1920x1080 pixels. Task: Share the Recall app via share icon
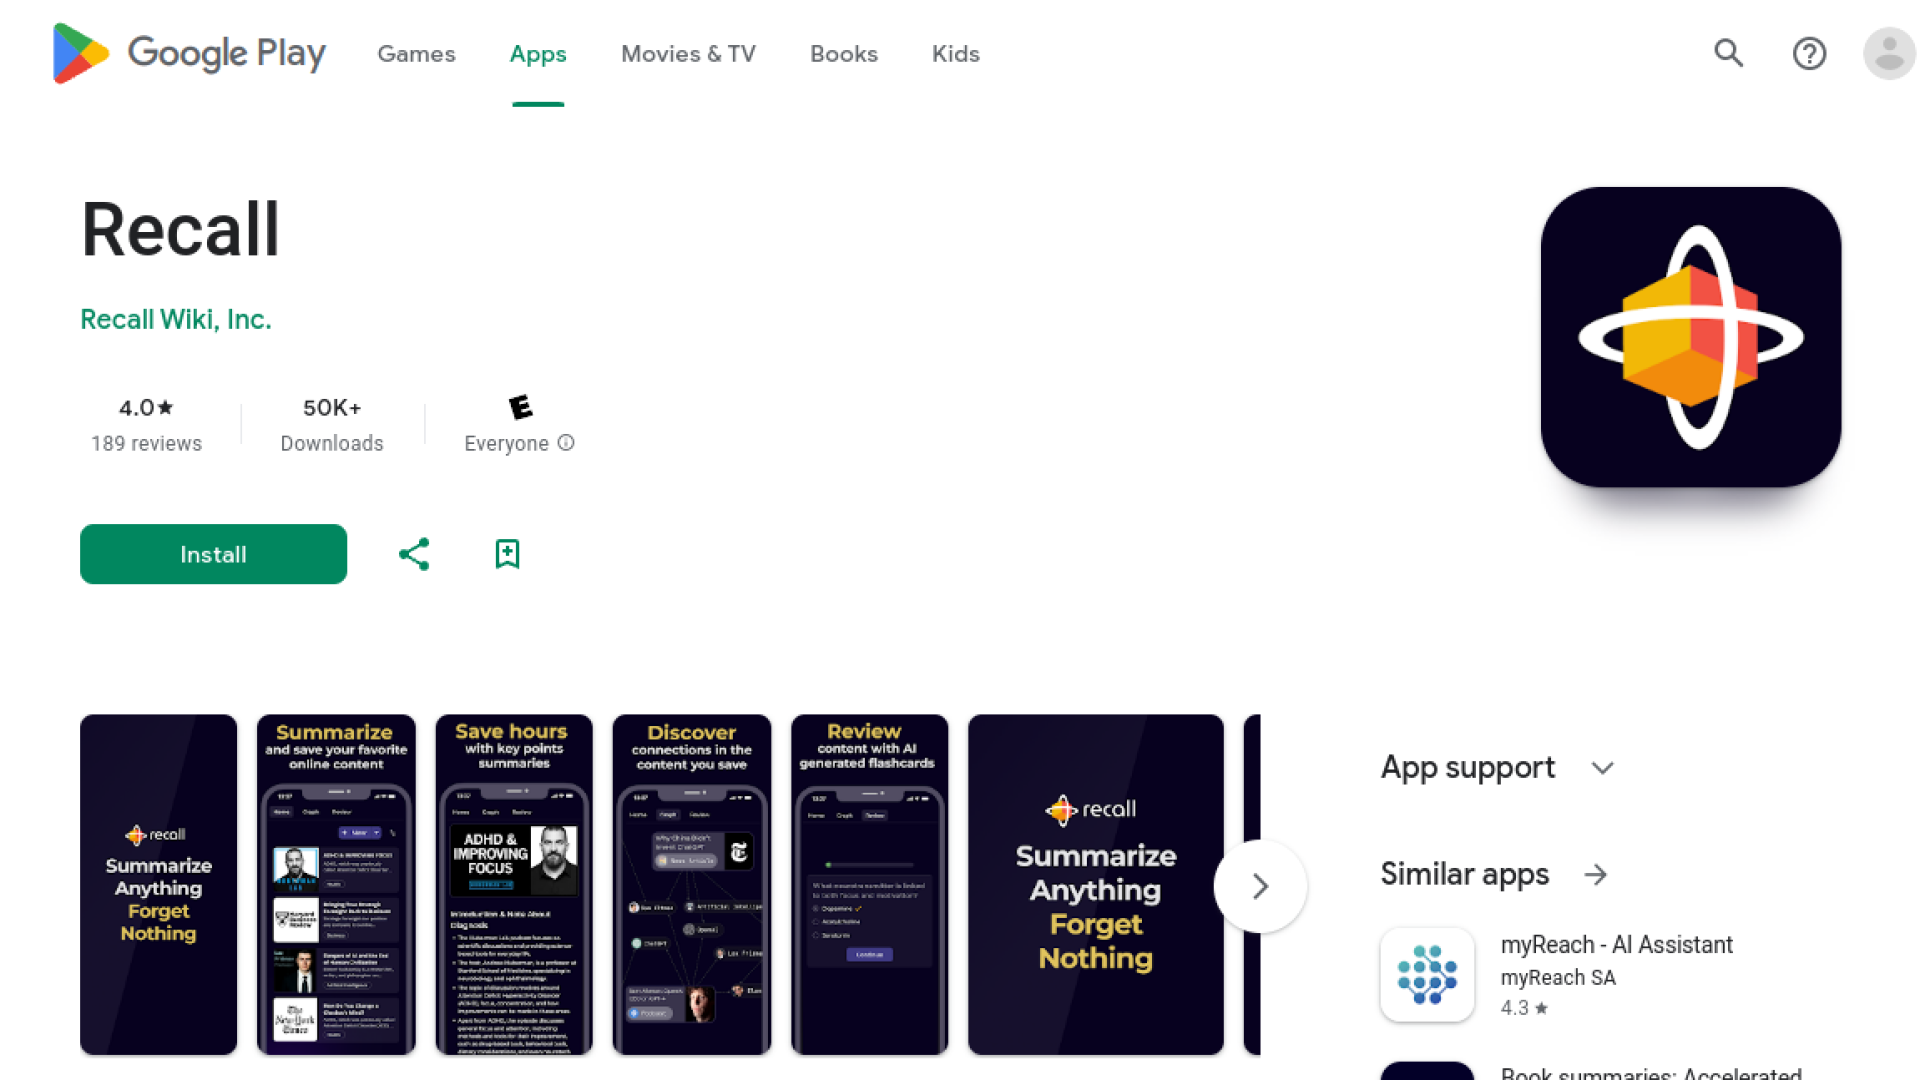point(414,554)
